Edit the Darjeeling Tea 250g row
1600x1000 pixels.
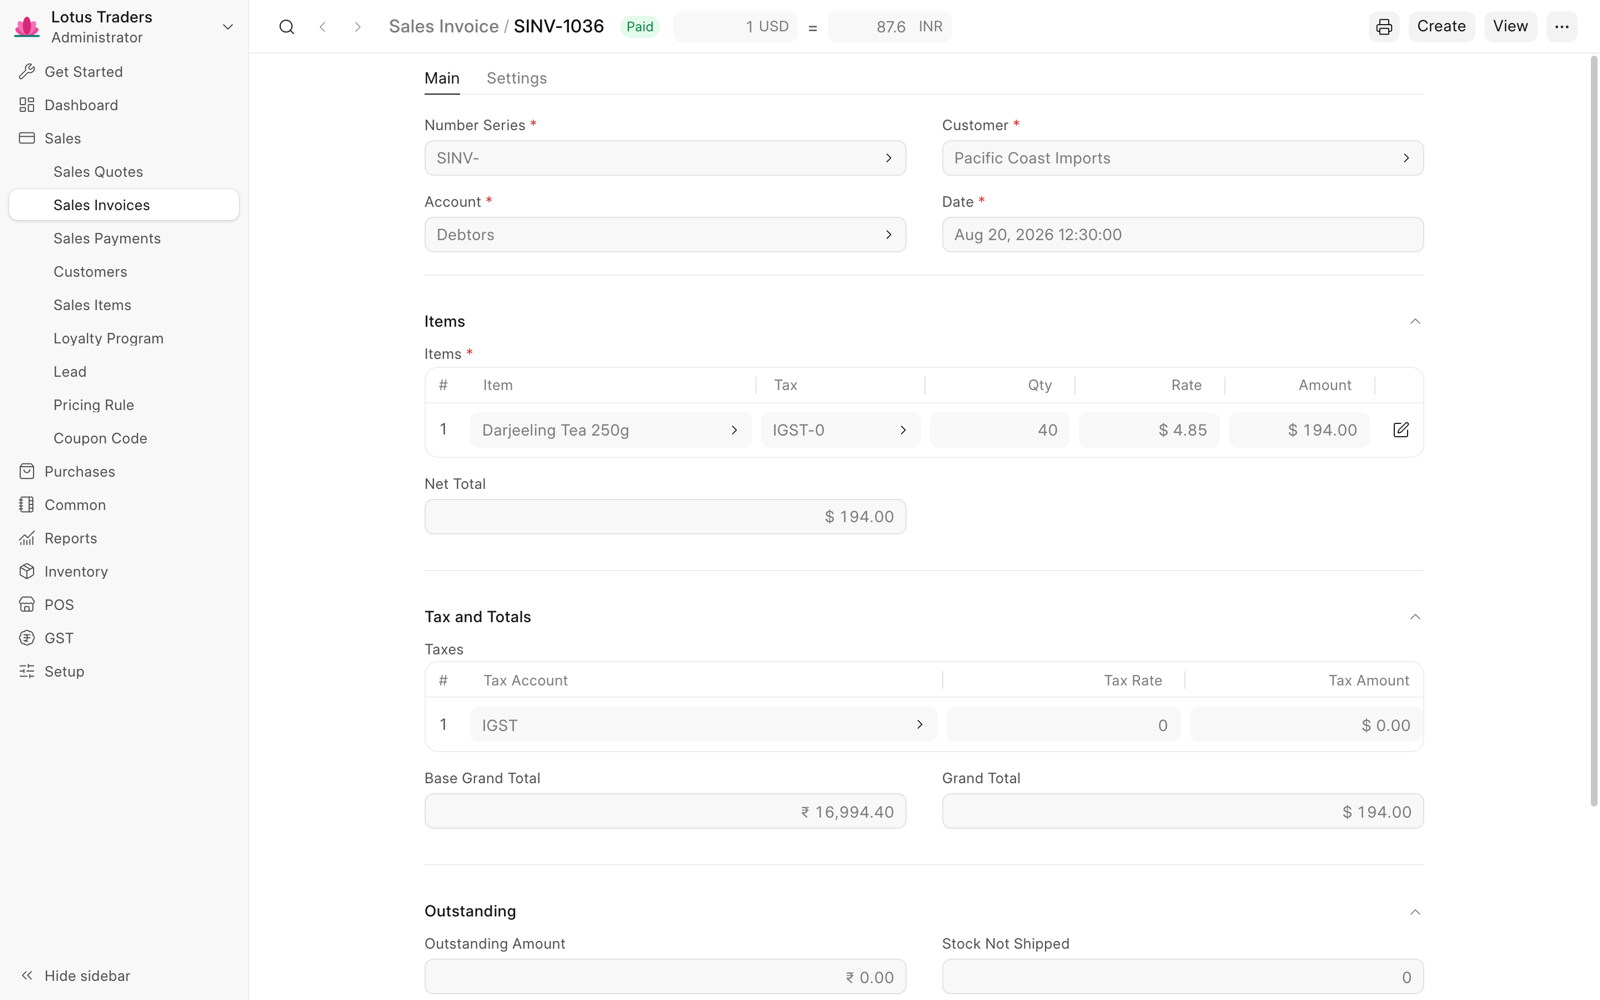click(1401, 430)
